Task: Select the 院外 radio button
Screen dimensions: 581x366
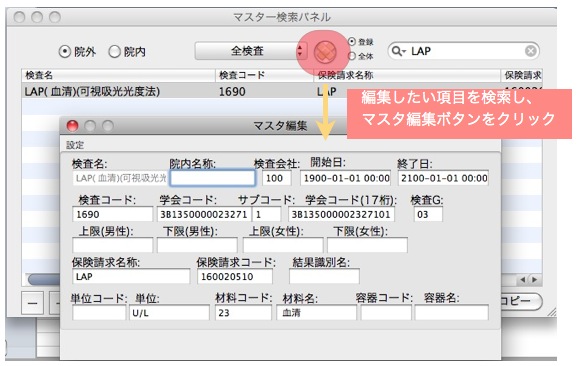Action: click(64, 51)
